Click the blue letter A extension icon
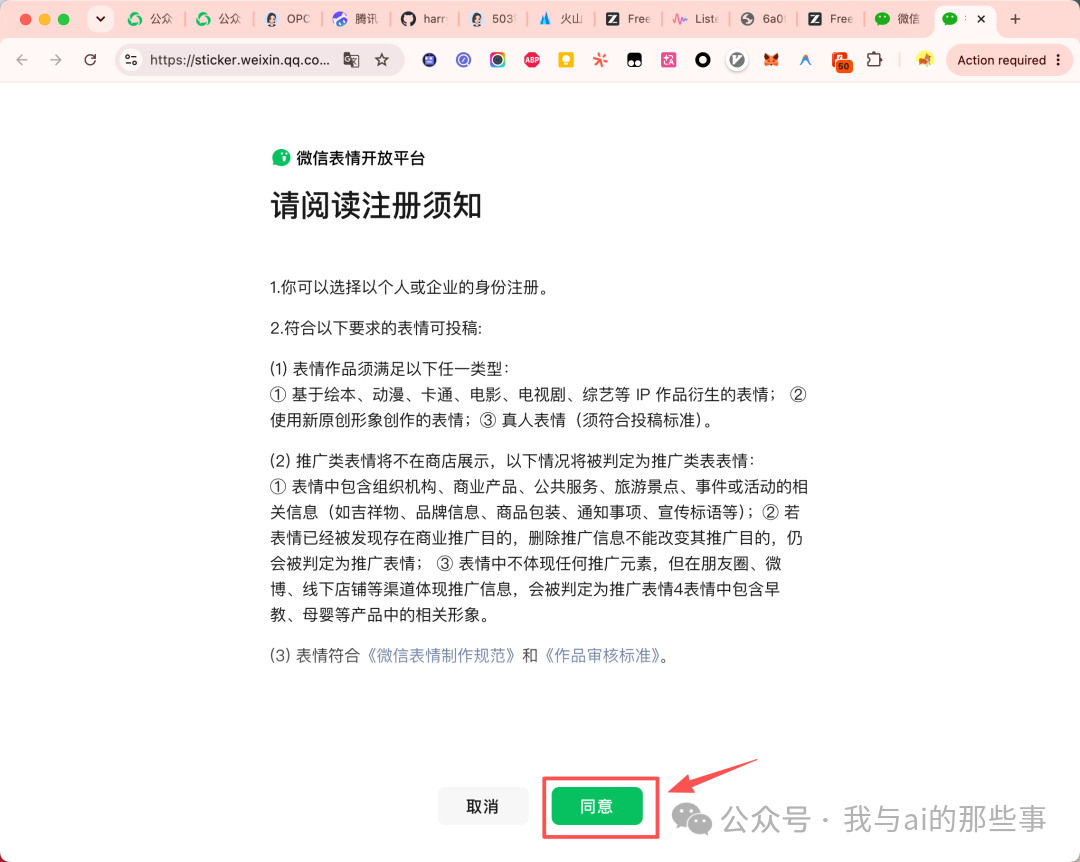 point(805,60)
